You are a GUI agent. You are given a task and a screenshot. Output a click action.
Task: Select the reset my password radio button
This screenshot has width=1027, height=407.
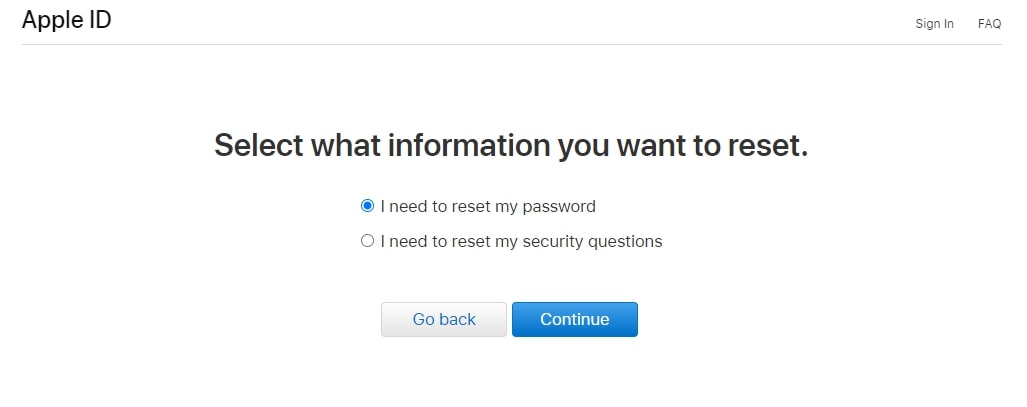[367, 206]
